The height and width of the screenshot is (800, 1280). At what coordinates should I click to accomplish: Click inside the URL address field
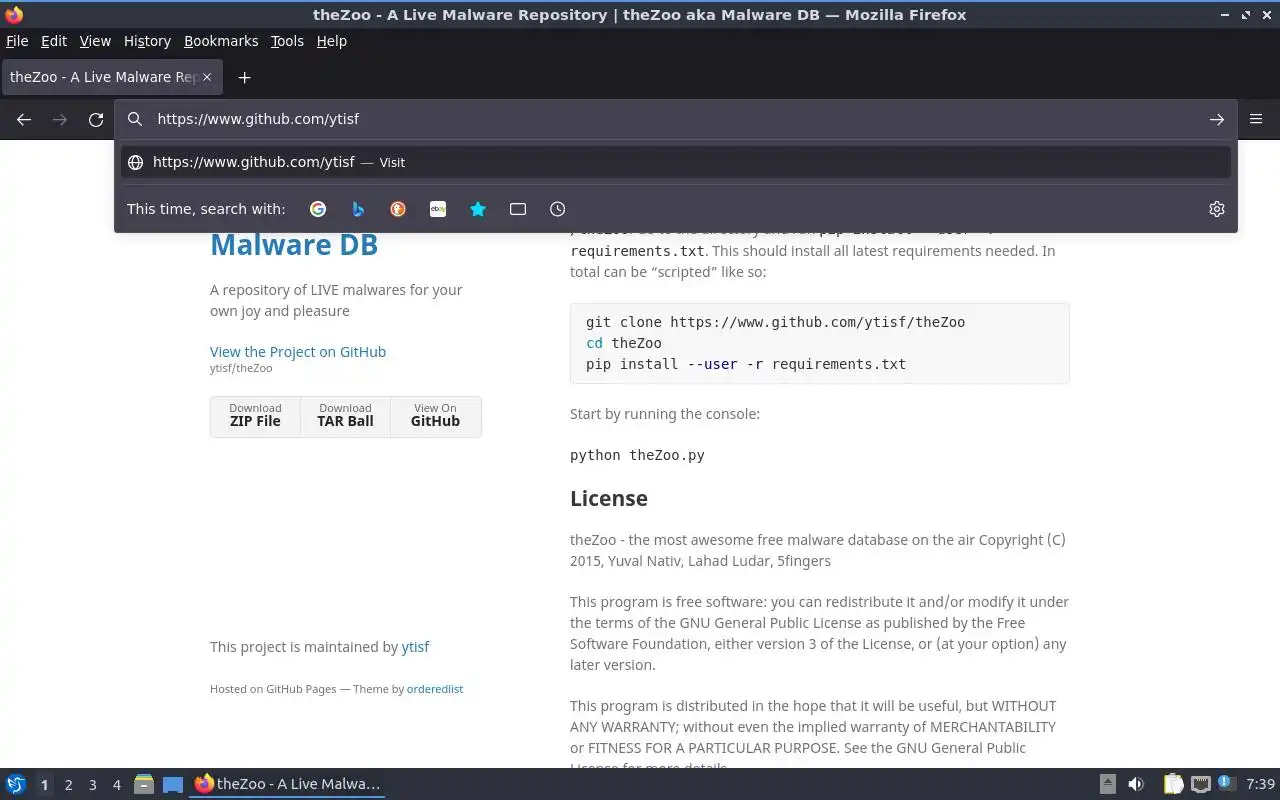click(x=675, y=119)
